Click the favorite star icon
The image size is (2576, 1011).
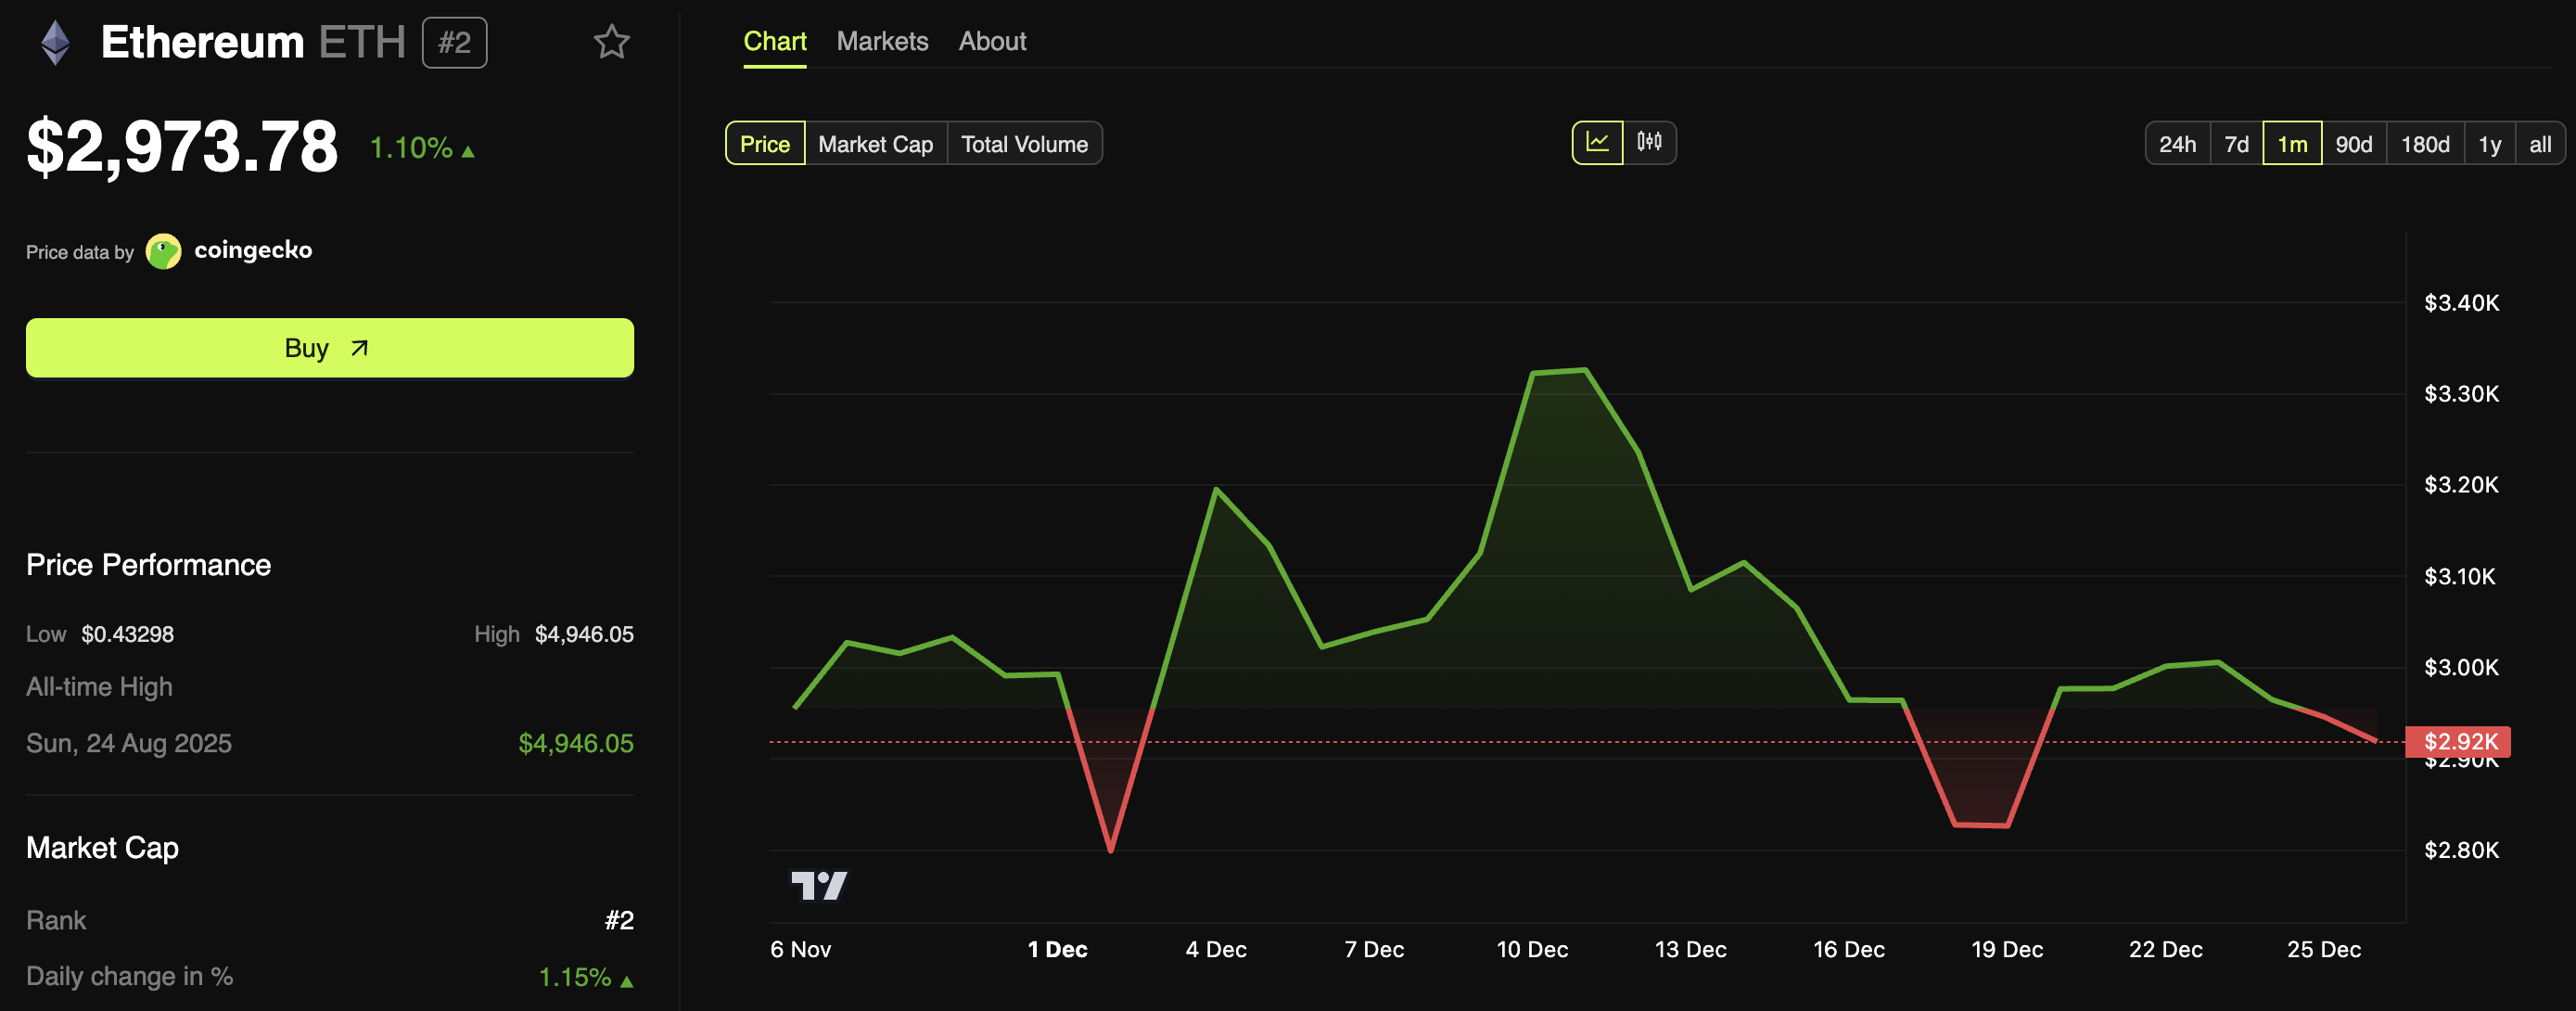(611, 42)
